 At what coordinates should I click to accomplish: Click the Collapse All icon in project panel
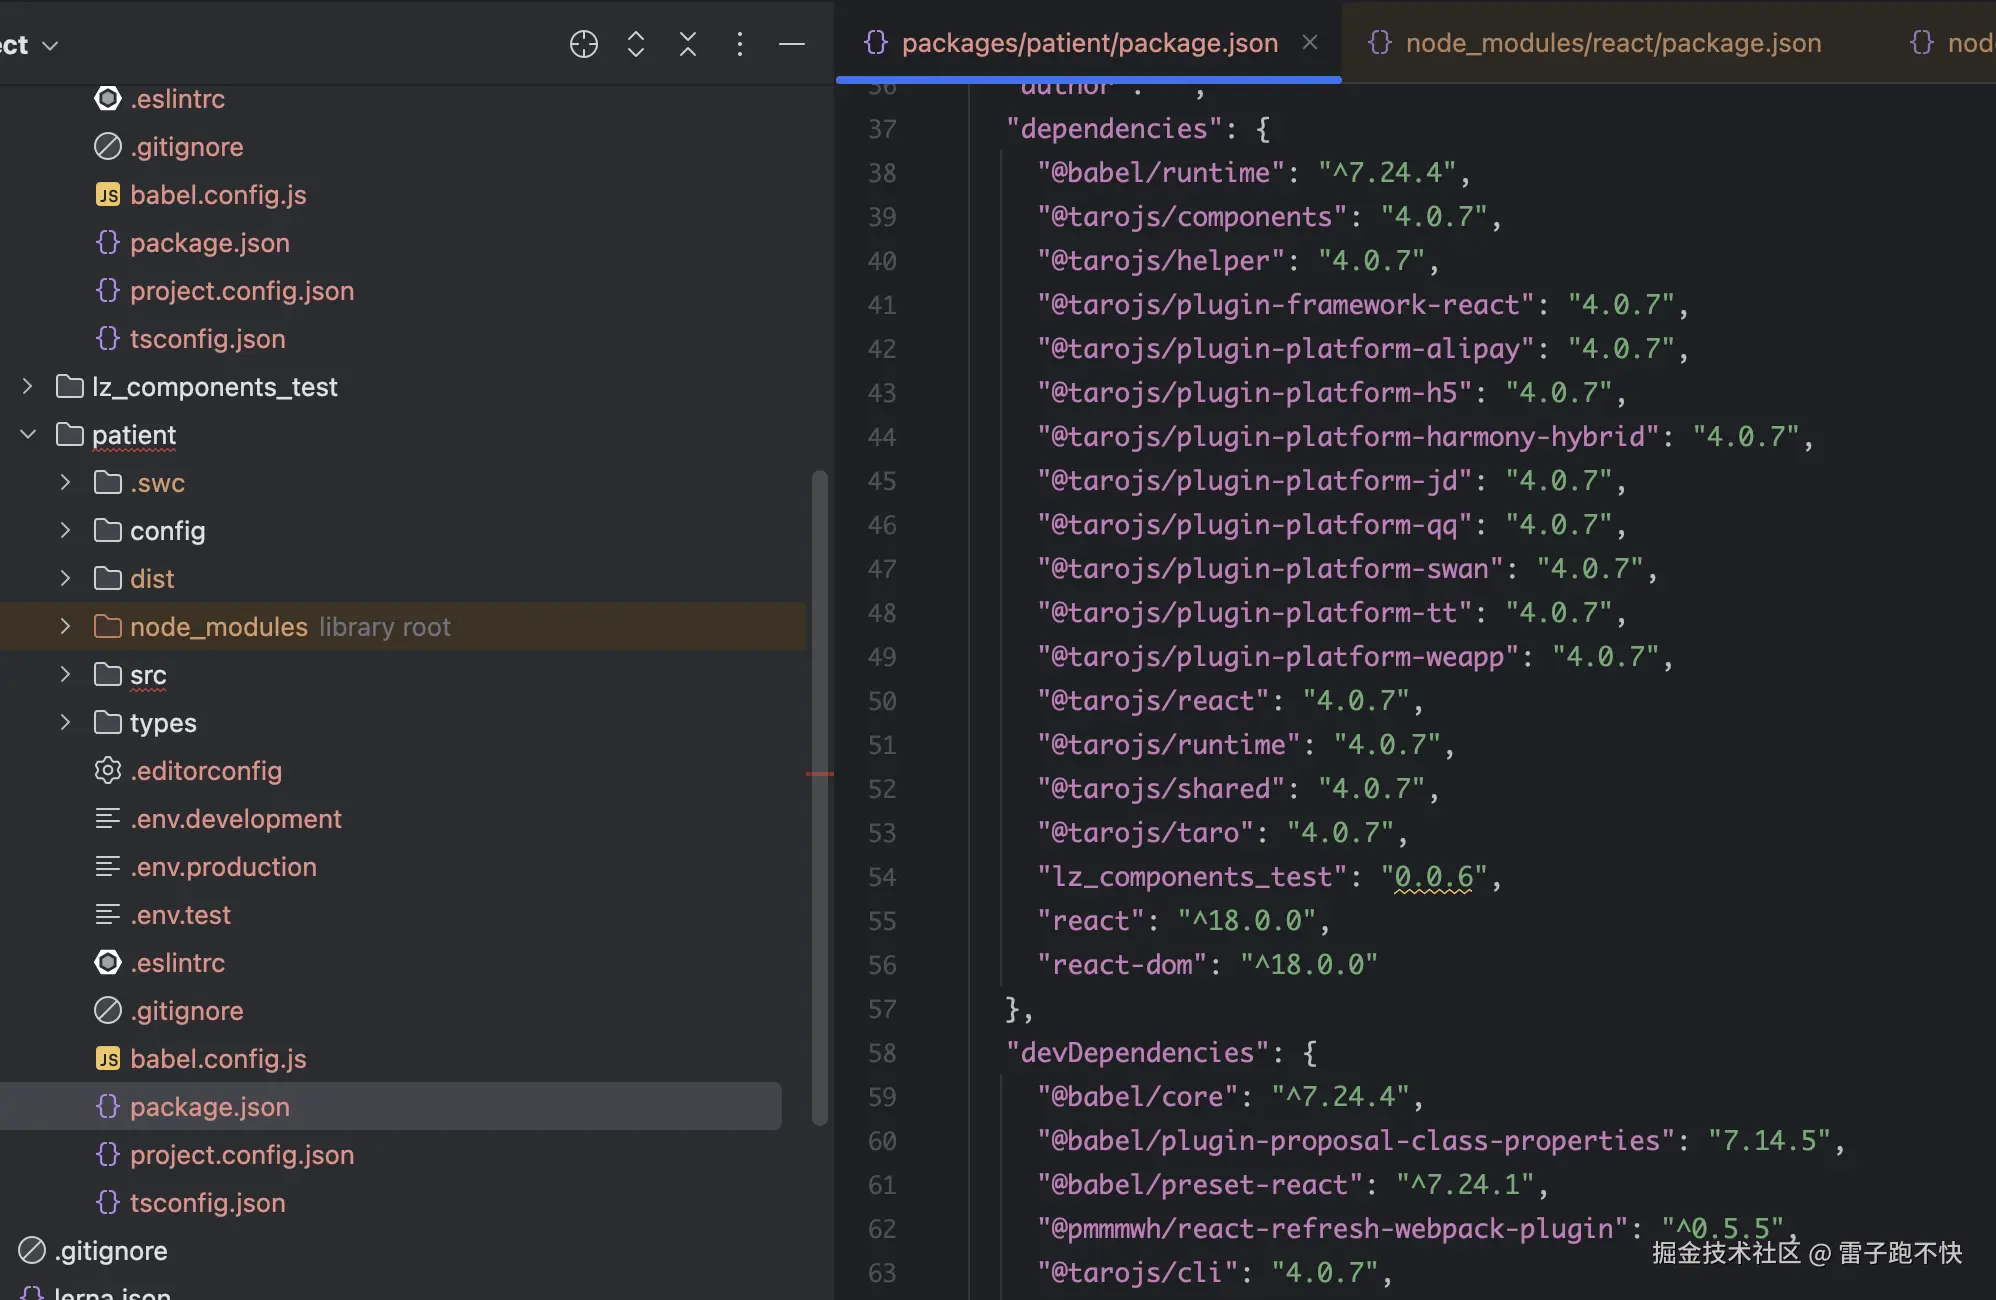(688, 44)
